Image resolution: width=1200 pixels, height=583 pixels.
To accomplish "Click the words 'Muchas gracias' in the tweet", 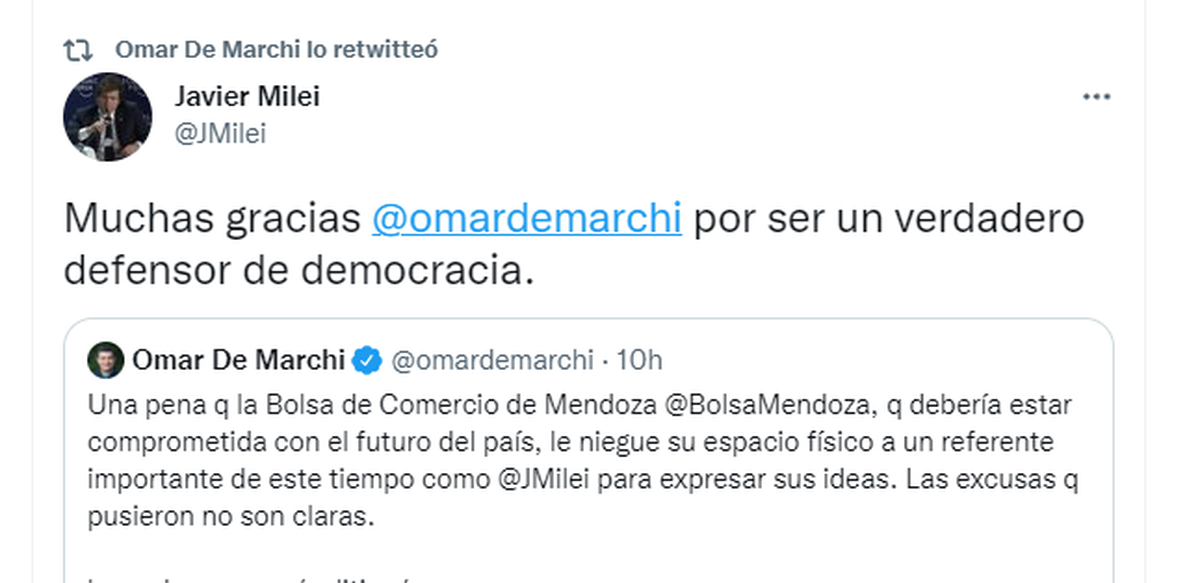I will pyautogui.click(x=212, y=219).
